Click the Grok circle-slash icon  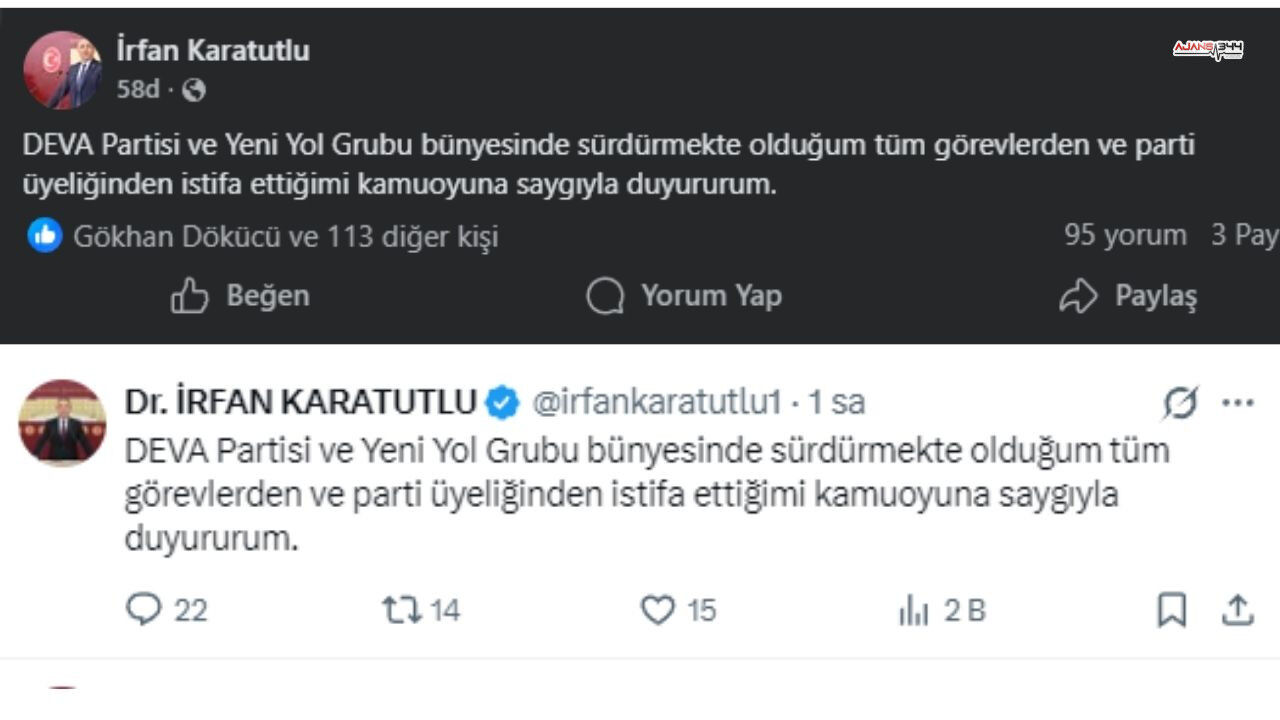coord(1180,403)
